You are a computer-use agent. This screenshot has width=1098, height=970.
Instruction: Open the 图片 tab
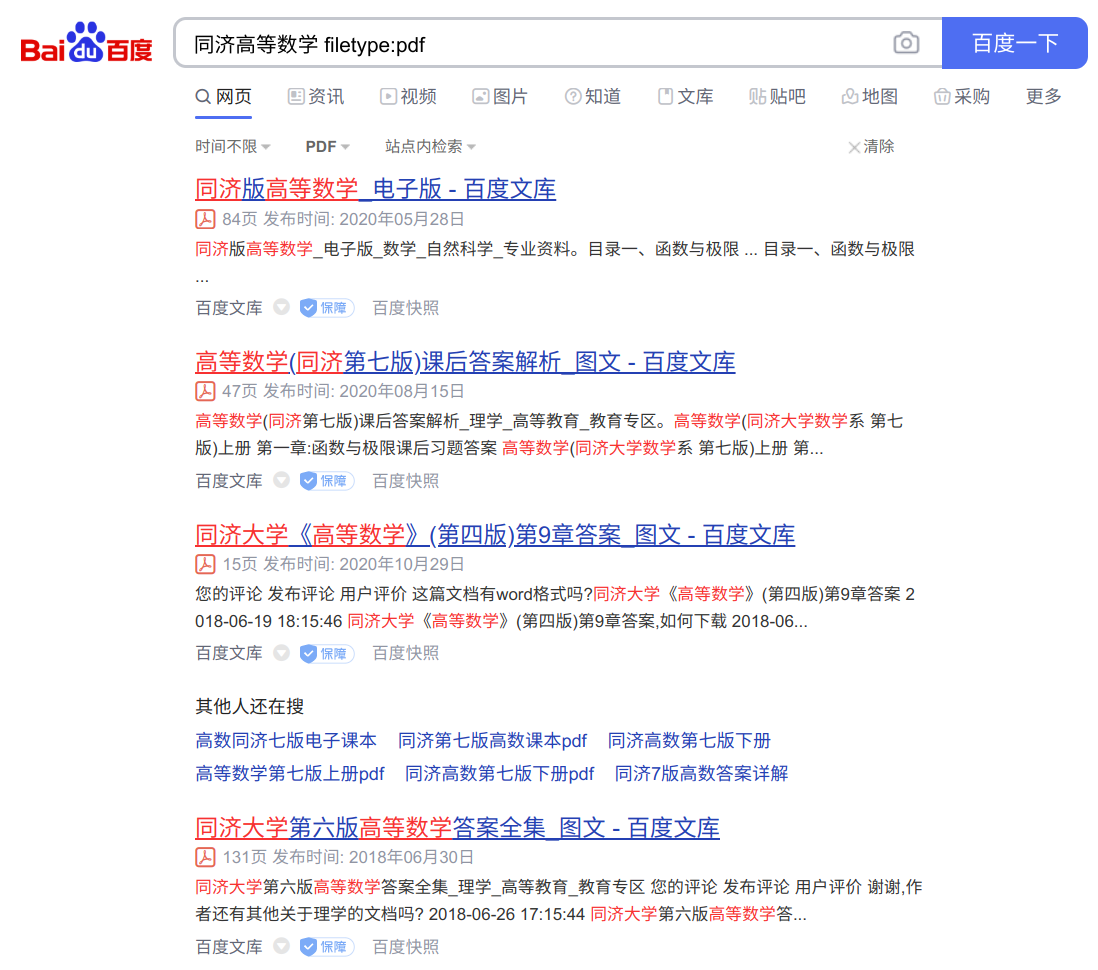[x=500, y=97]
